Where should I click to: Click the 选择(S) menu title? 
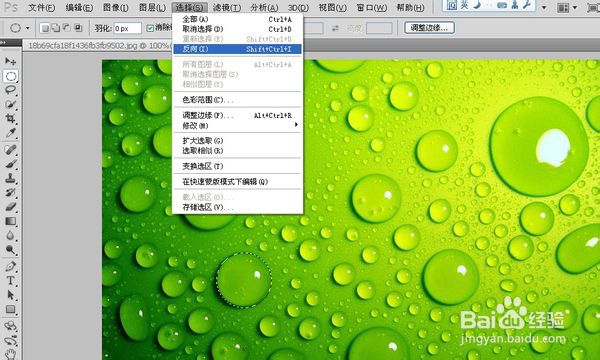click(x=189, y=7)
